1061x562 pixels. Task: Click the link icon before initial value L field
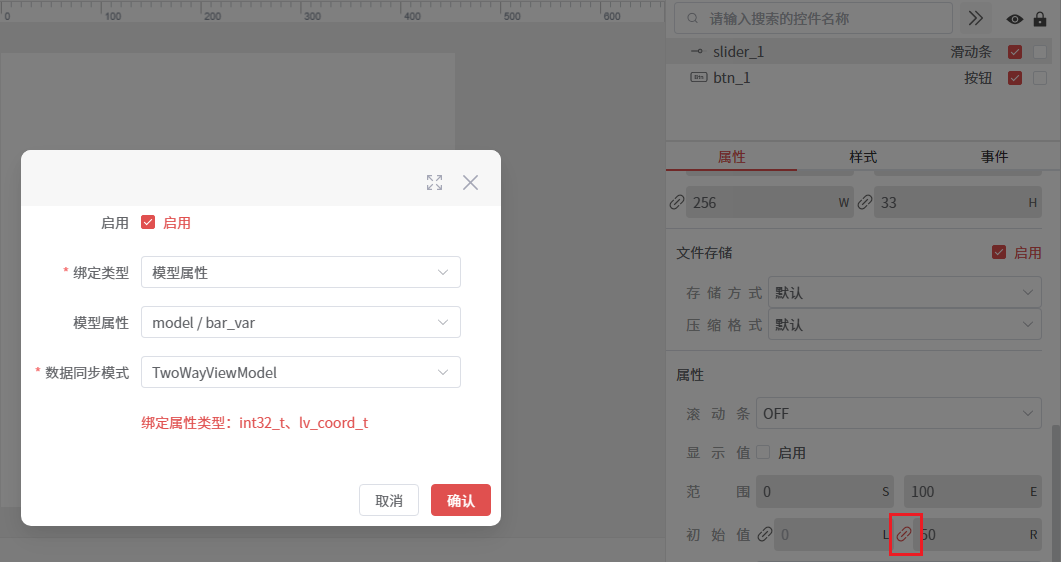pos(765,535)
